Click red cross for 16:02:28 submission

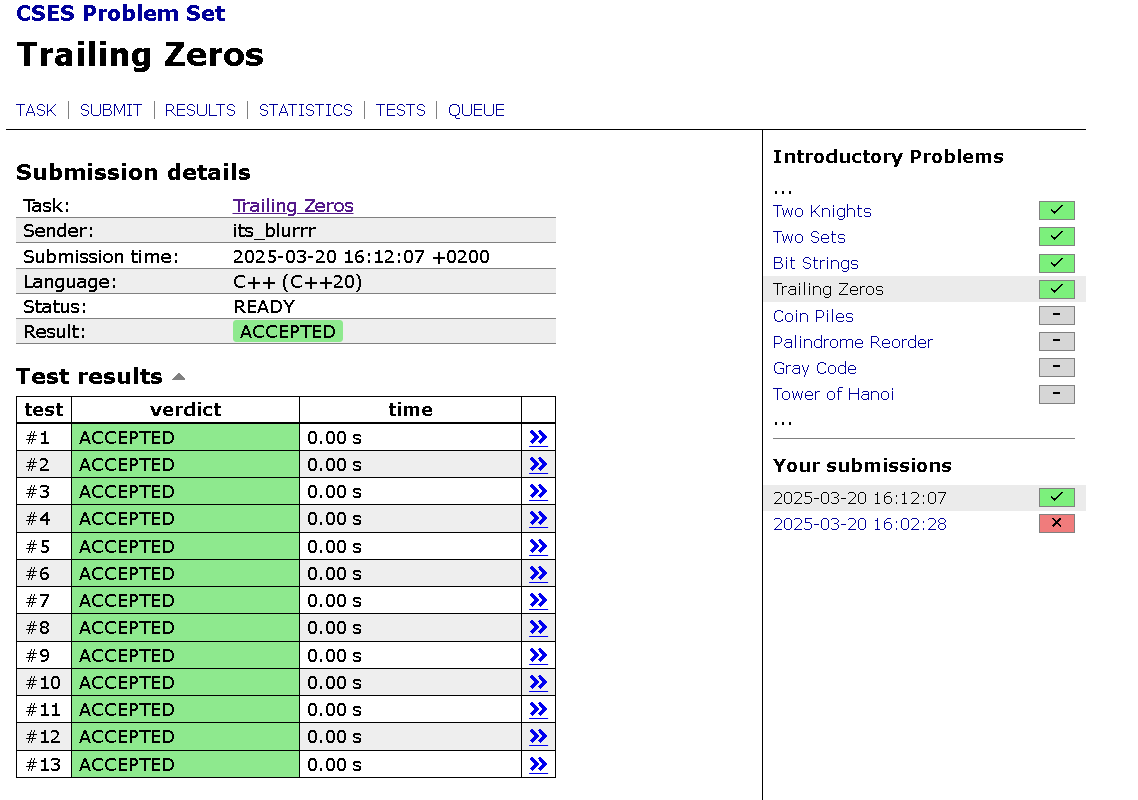tap(1057, 523)
